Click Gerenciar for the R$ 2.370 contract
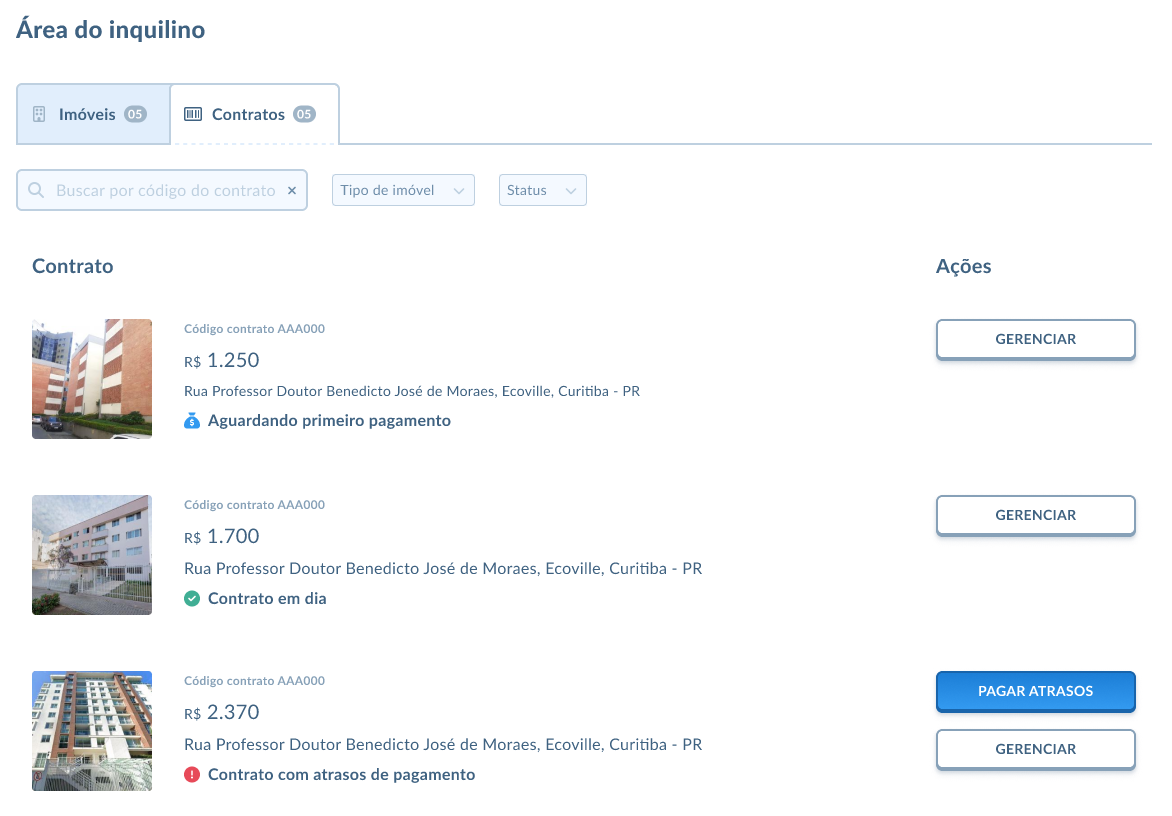 click(x=1035, y=749)
